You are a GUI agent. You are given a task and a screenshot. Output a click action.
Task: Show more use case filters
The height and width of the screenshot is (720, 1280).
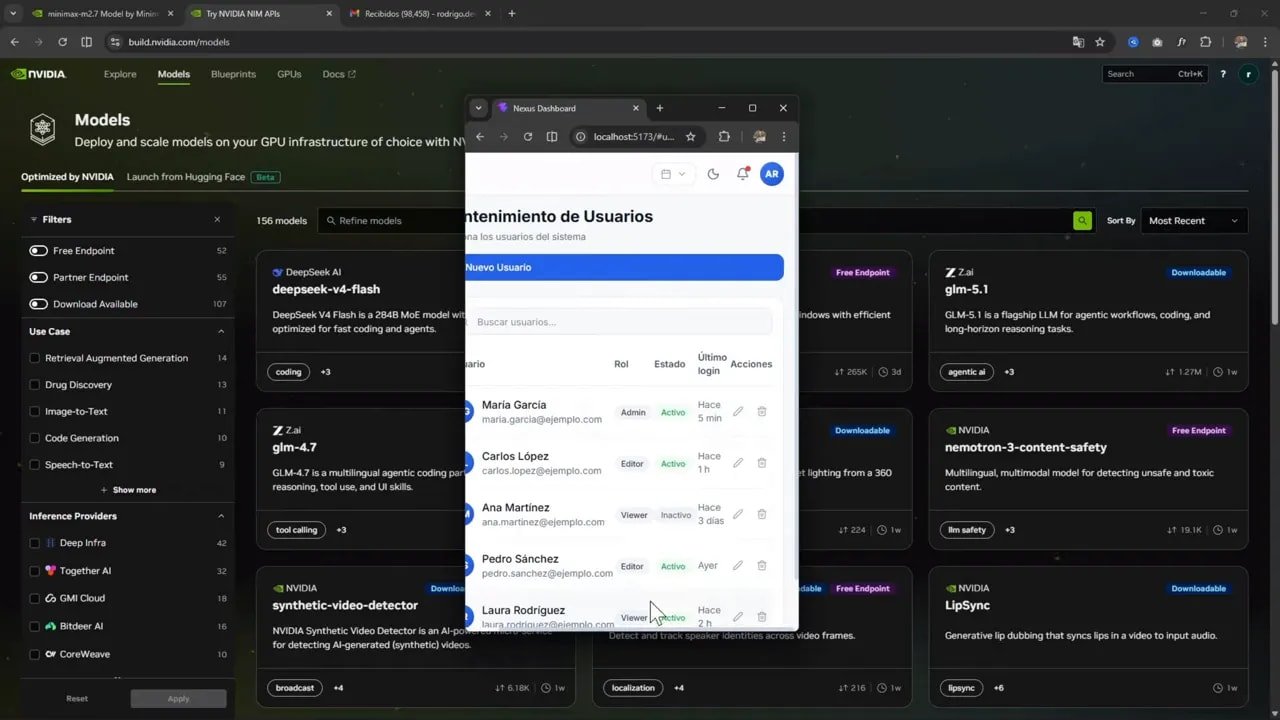(128, 490)
